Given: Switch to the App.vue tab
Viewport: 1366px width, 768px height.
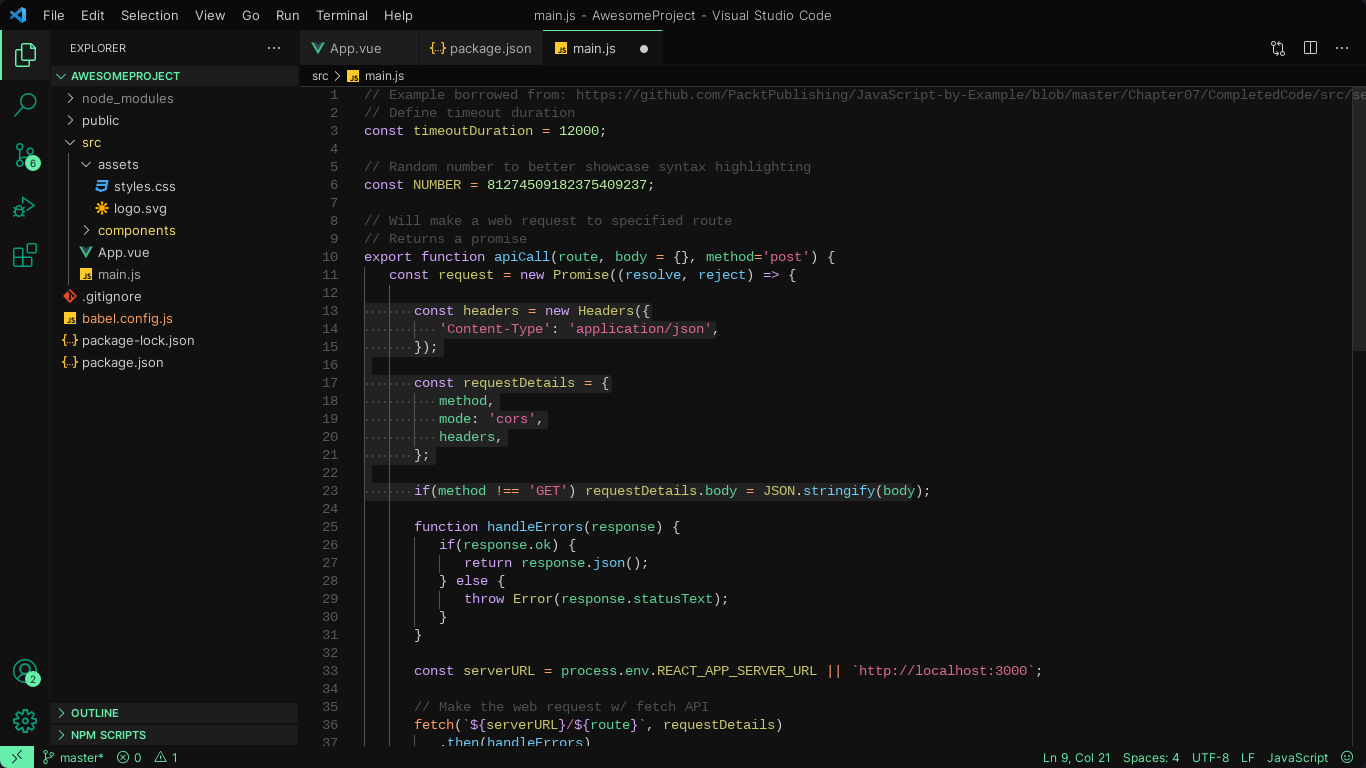Looking at the screenshot, I should (x=358, y=48).
